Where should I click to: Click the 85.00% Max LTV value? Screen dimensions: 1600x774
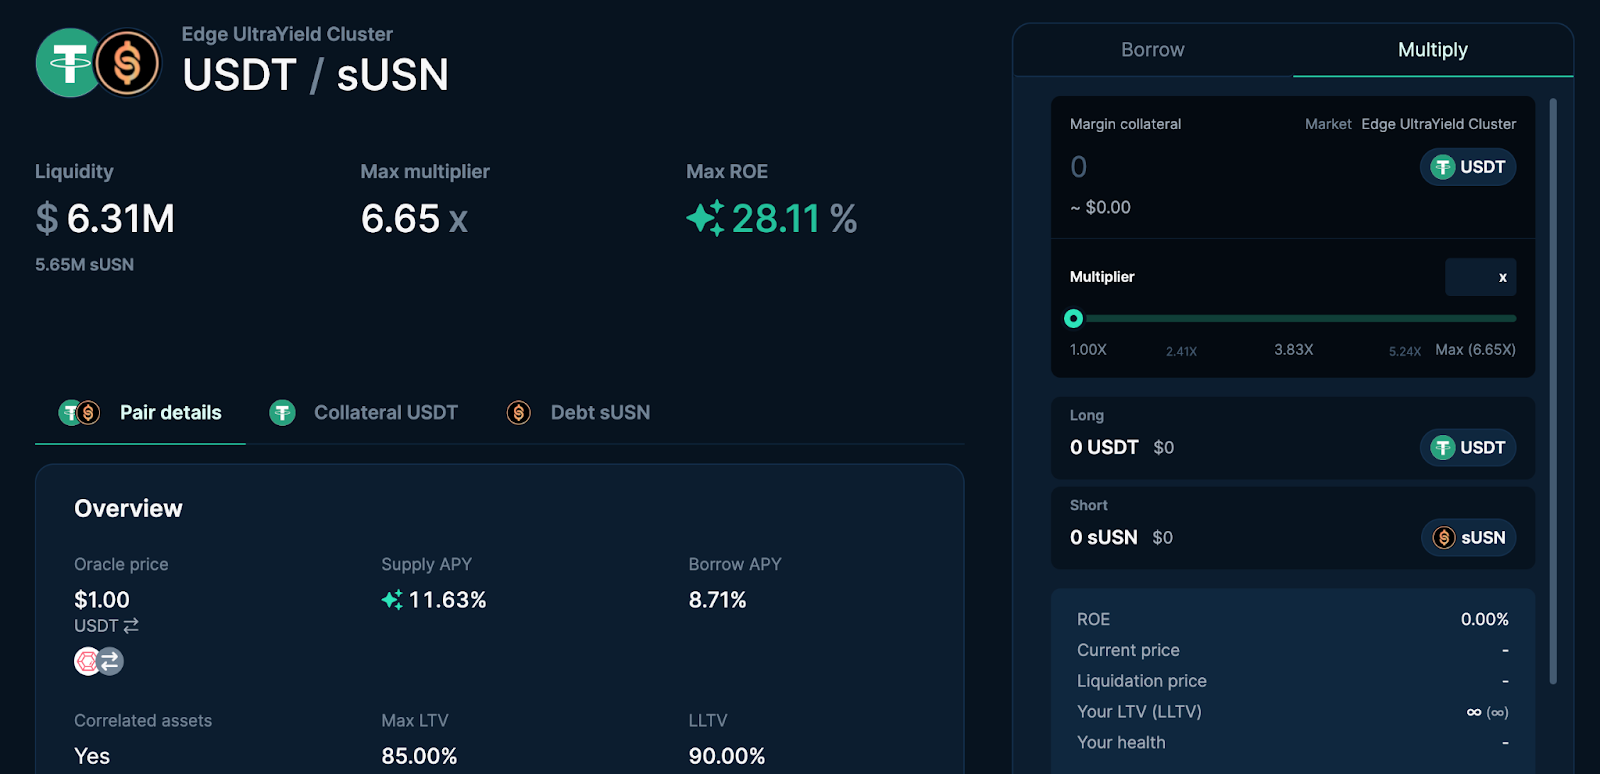tap(419, 756)
